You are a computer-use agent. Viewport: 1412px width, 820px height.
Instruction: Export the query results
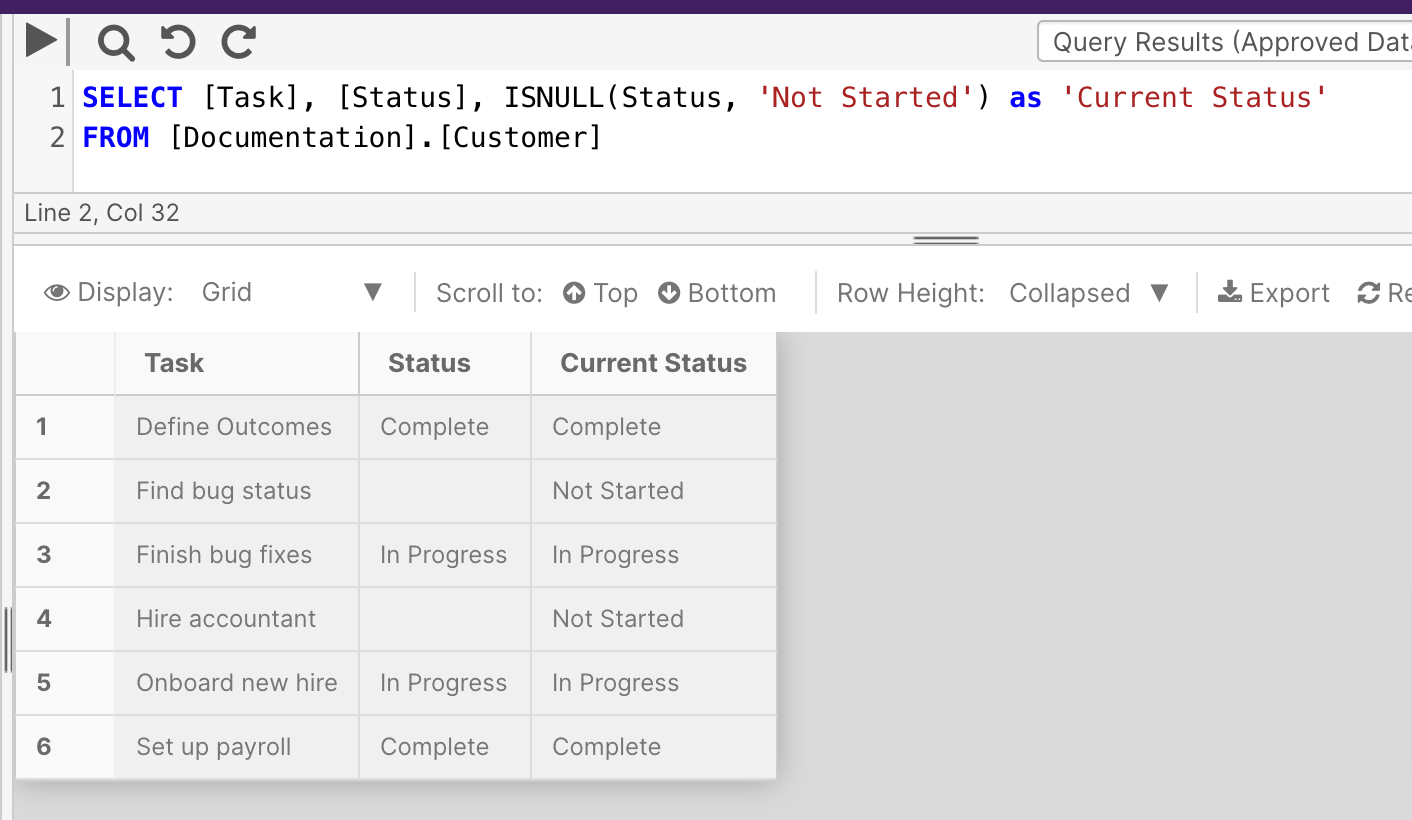(1273, 293)
